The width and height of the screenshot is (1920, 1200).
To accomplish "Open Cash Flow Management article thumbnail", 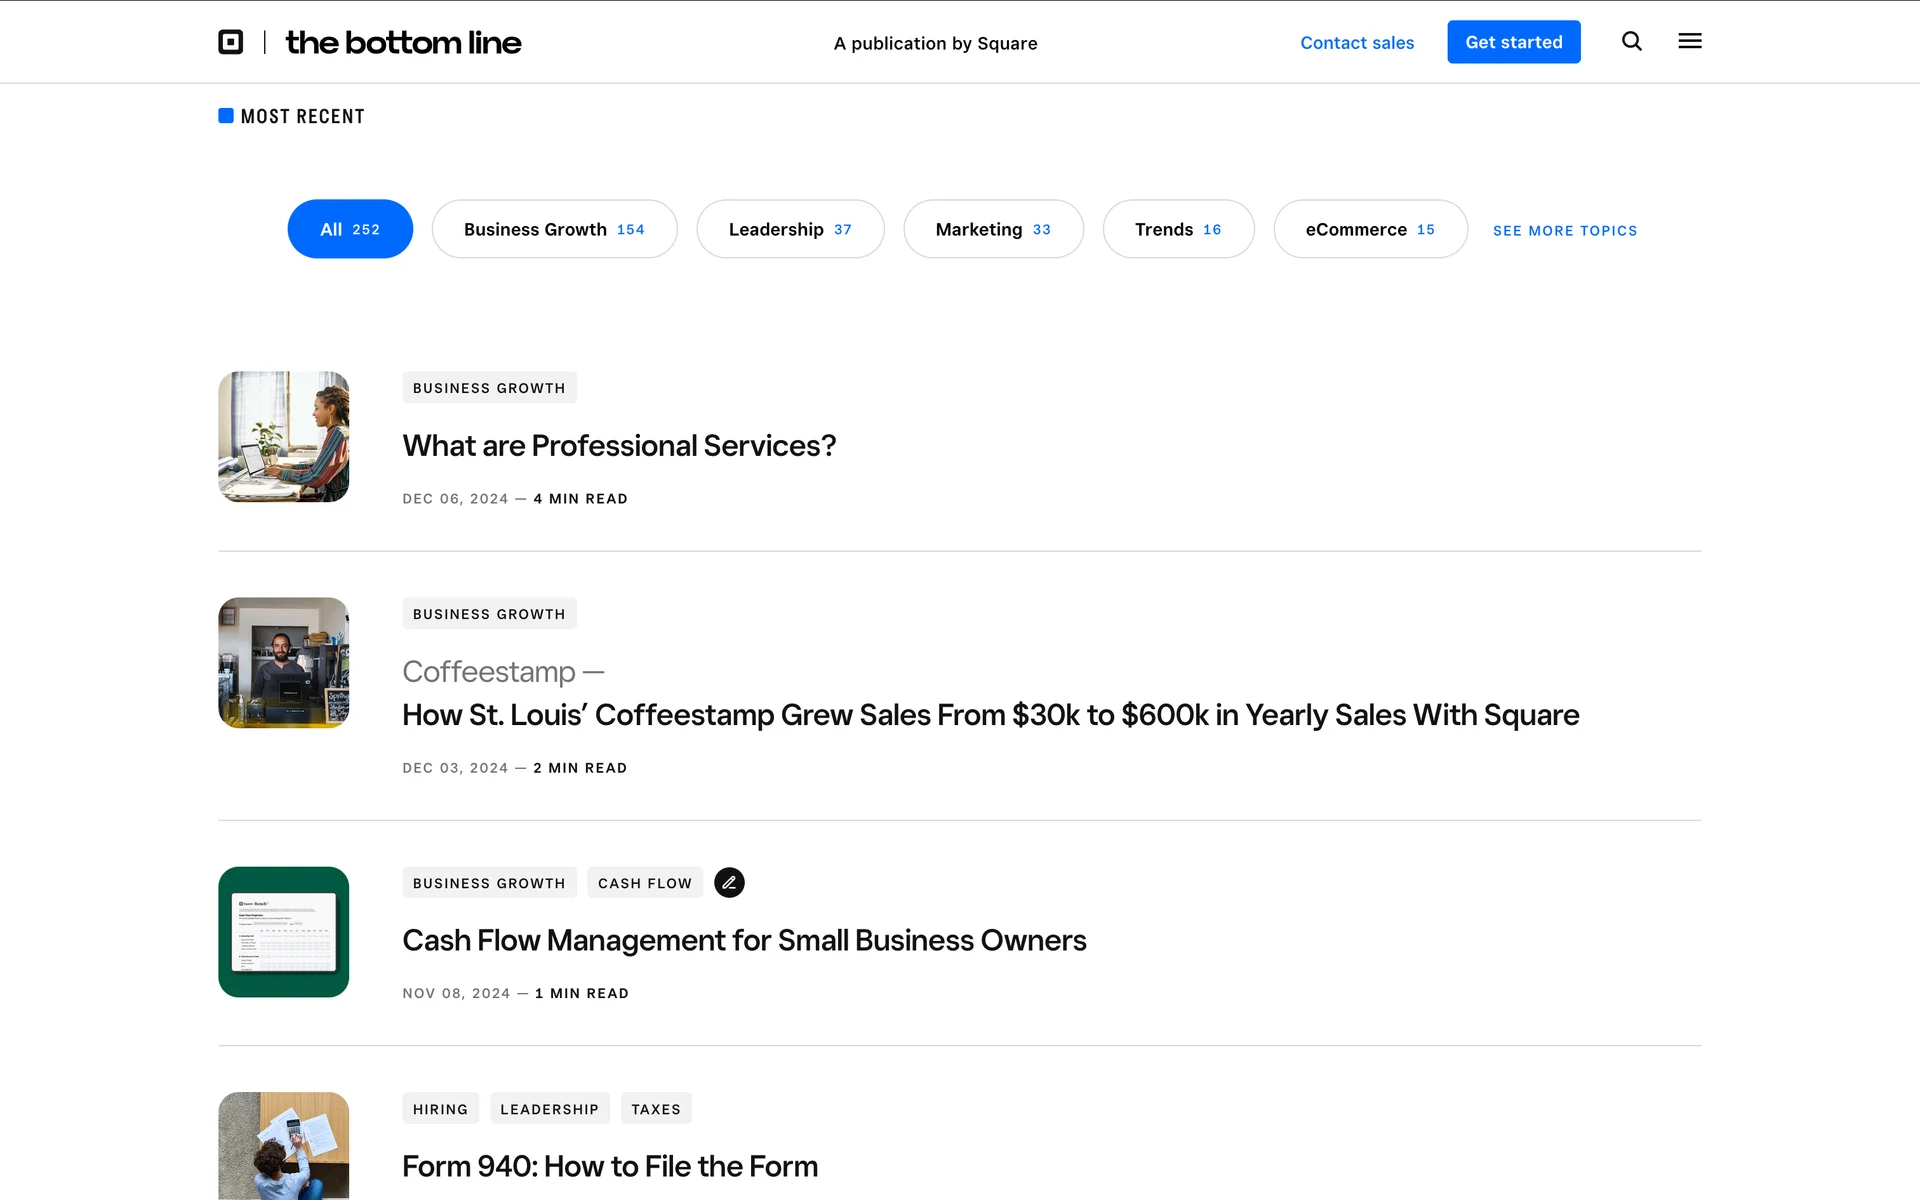I will [x=284, y=932].
